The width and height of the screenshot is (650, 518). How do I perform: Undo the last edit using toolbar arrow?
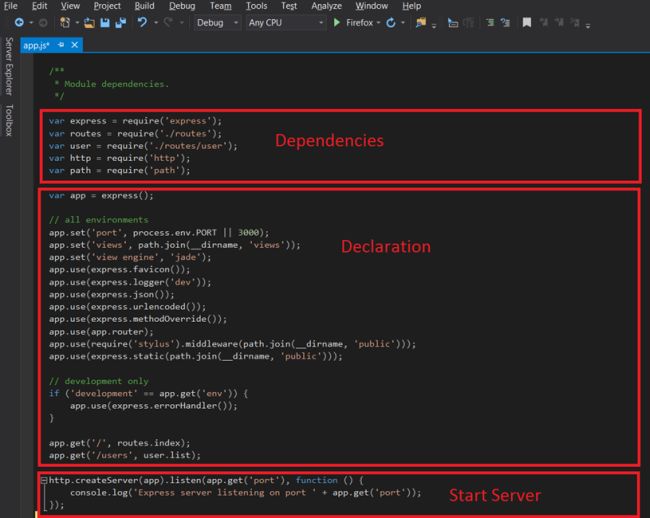pyautogui.click(x=142, y=22)
